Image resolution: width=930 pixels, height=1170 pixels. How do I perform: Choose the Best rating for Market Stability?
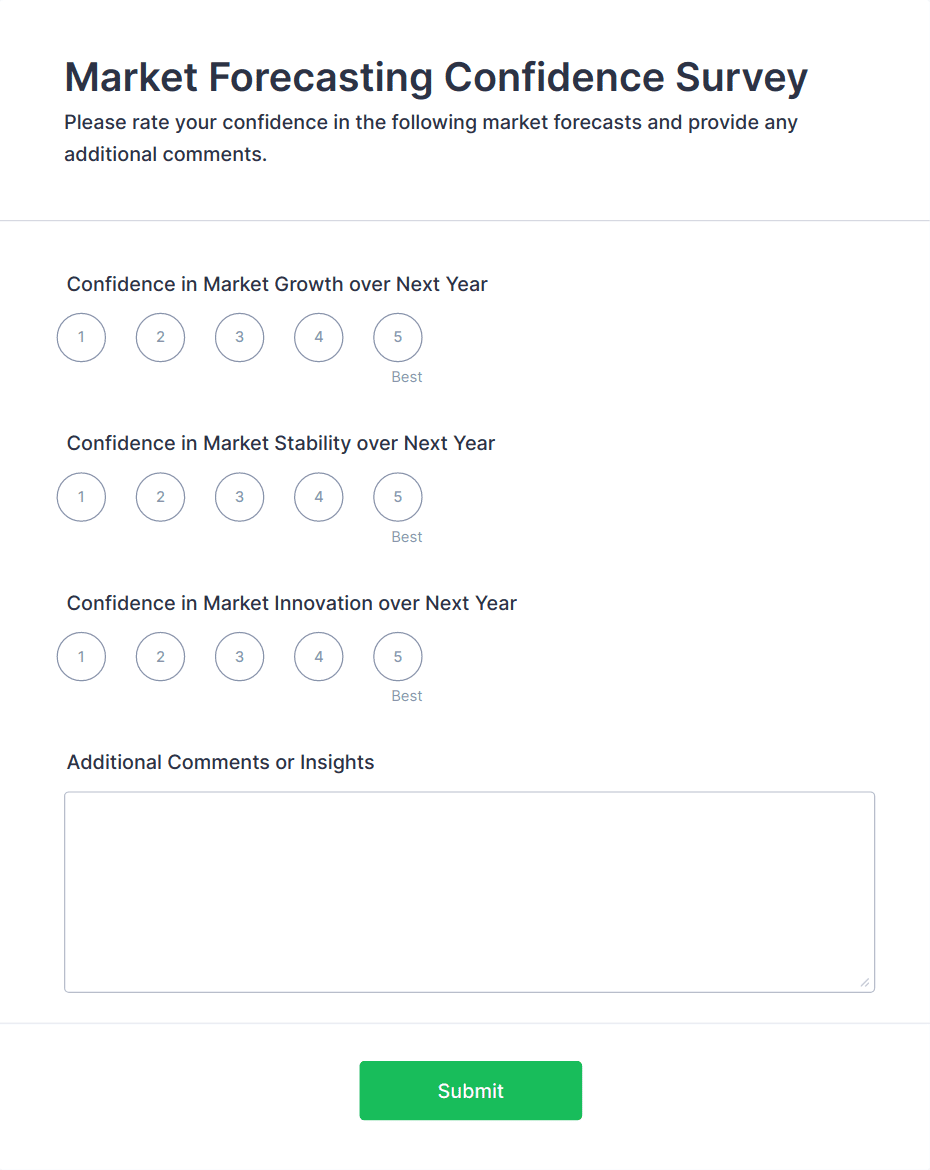click(397, 497)
